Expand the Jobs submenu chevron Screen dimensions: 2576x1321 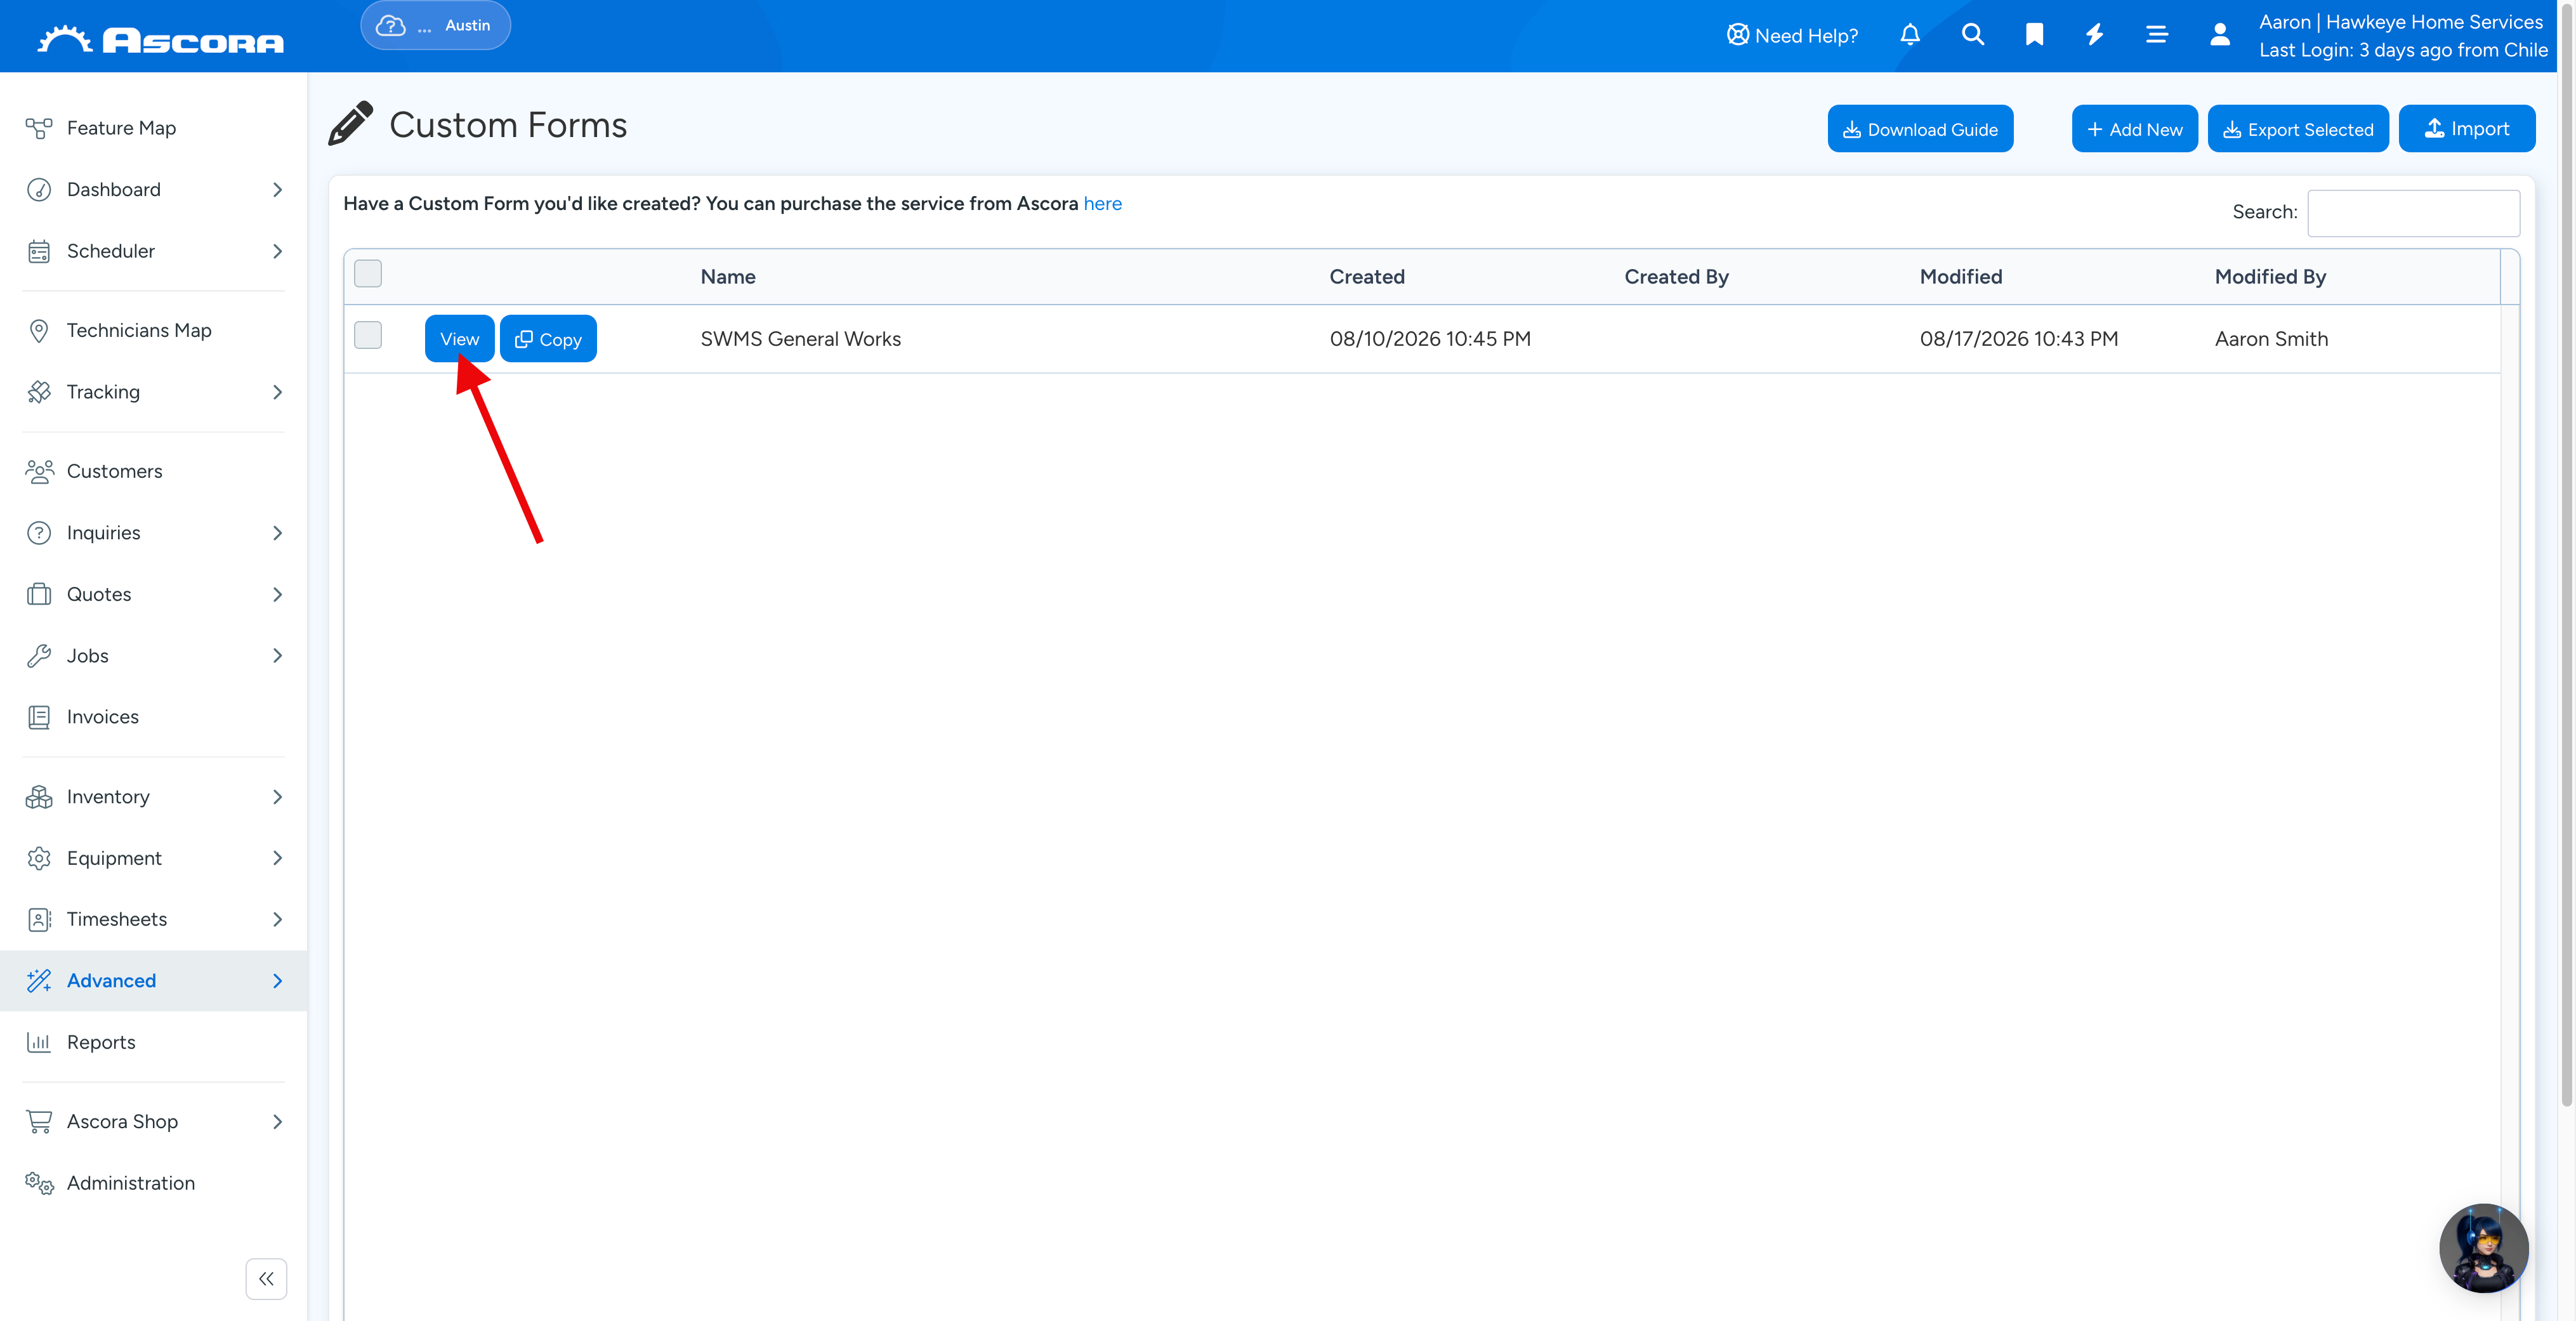point(277,656)
